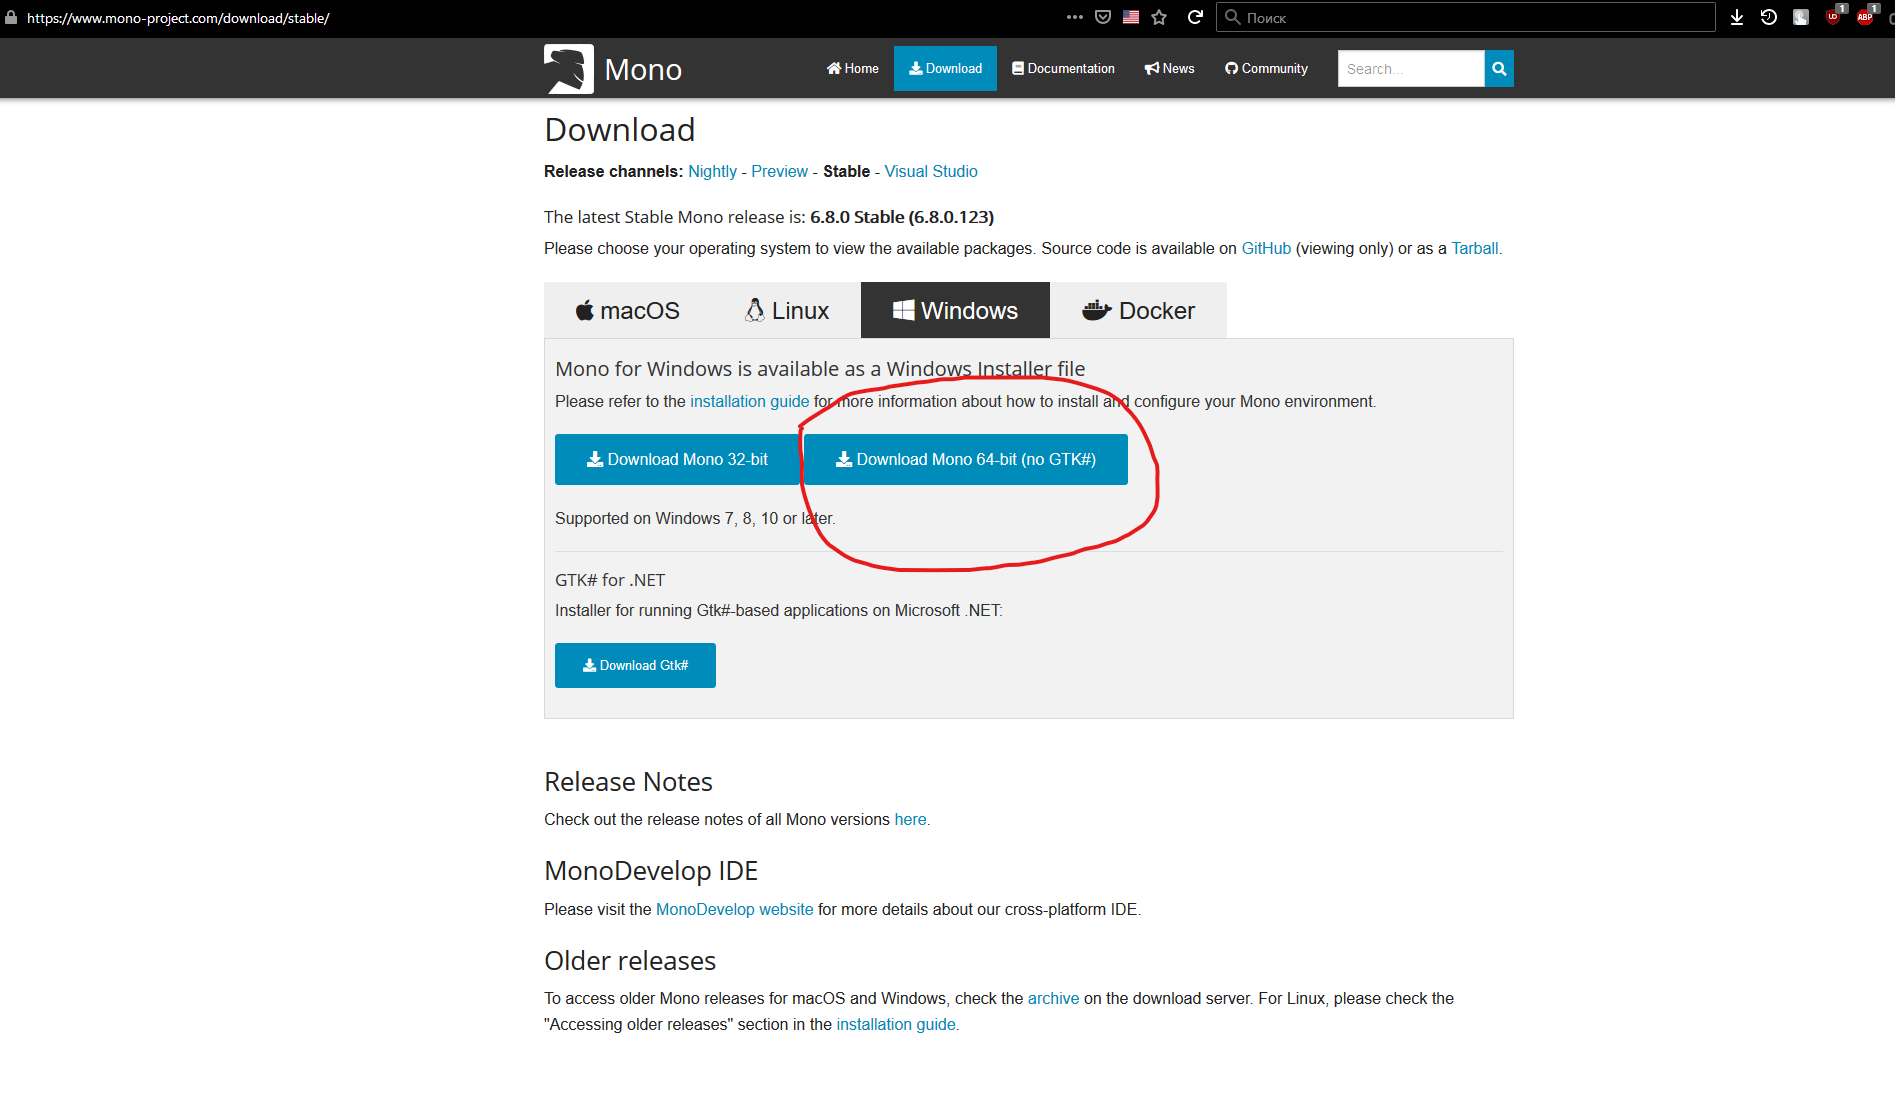Image resolution: width=1895 pixels, height=1099 pixels.
Task: Click Download Mono 32-bit button
Action: [677, 459]
